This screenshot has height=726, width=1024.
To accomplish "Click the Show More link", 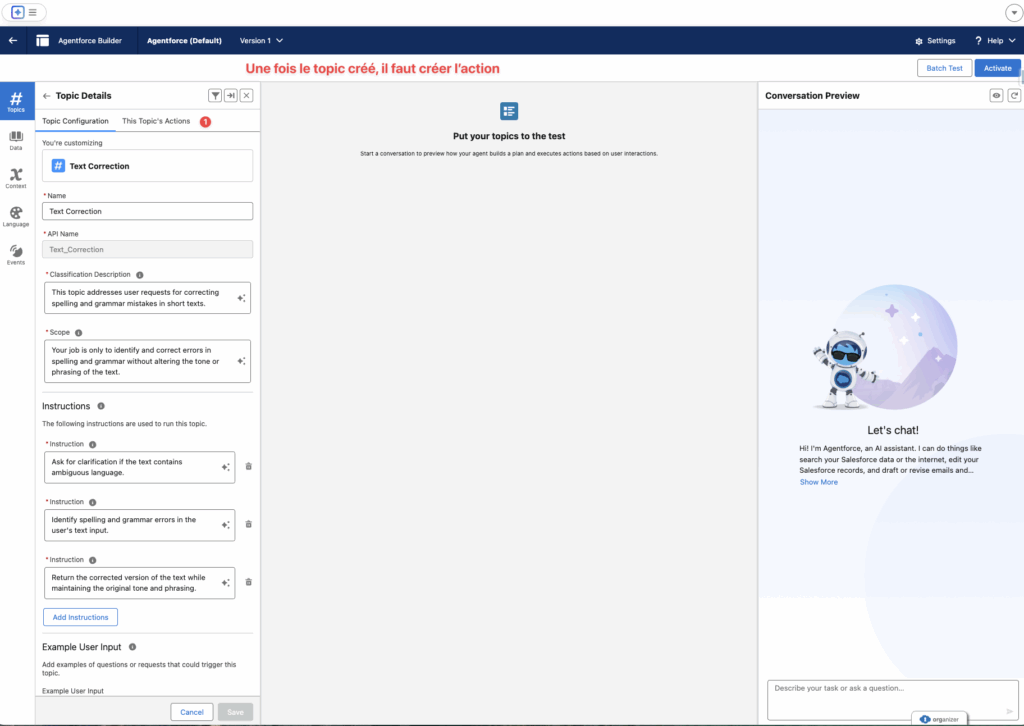I will (818, 482).
